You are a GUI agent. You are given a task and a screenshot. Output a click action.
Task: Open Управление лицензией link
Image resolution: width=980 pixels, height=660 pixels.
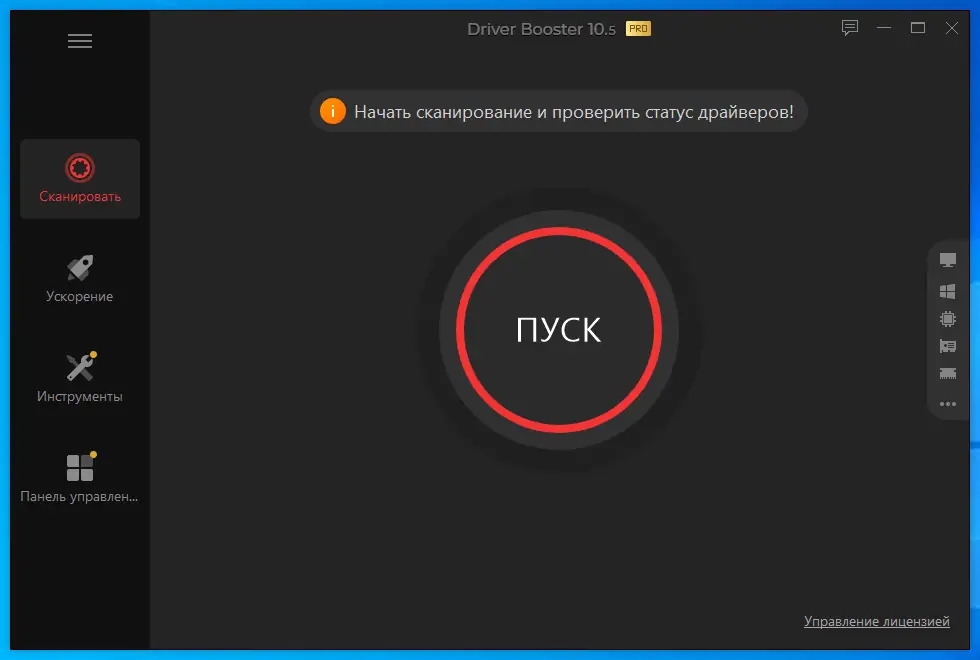click(x=876, y=620)
